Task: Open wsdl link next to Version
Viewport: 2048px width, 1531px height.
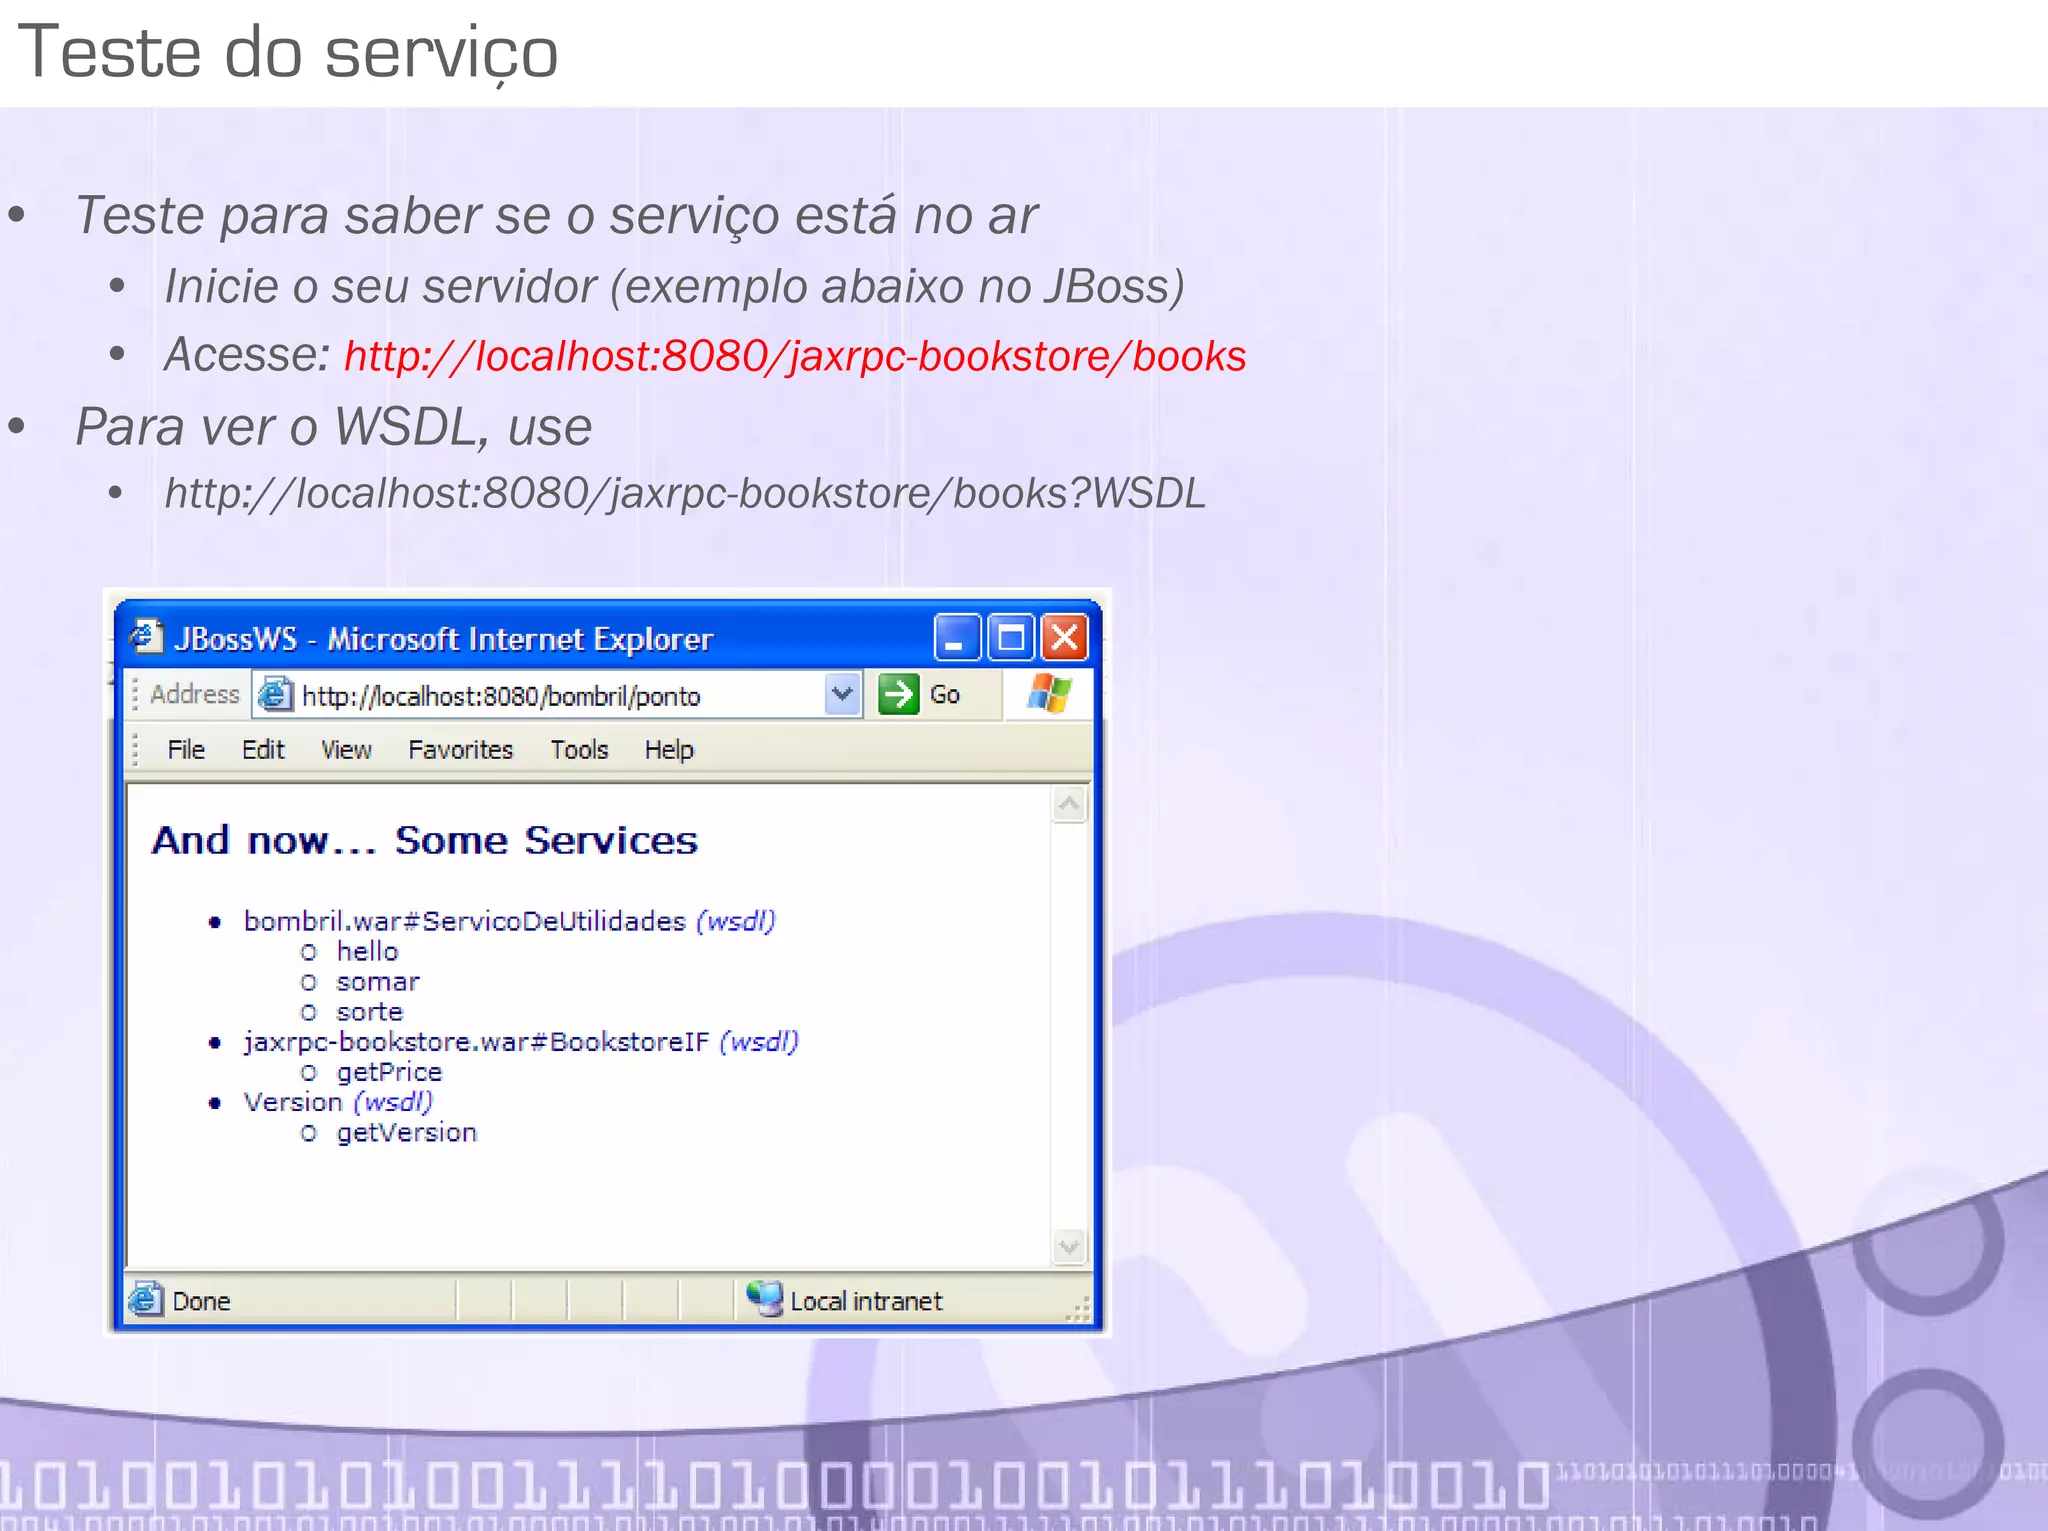Action: [393, 1102]
